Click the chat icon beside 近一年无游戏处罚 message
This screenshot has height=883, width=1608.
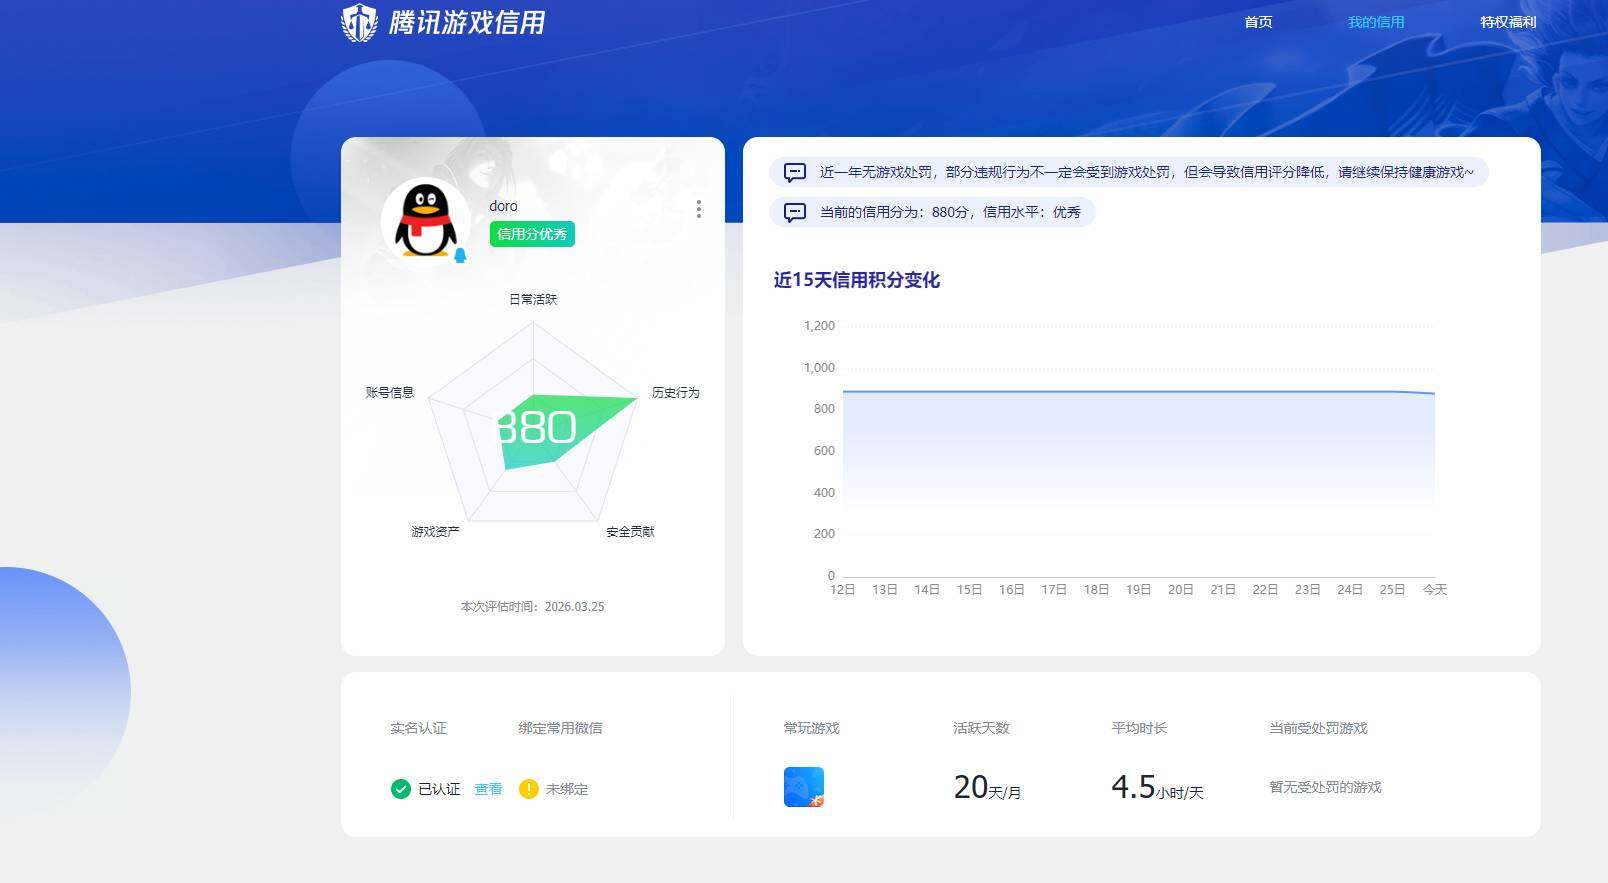(795, 172)
